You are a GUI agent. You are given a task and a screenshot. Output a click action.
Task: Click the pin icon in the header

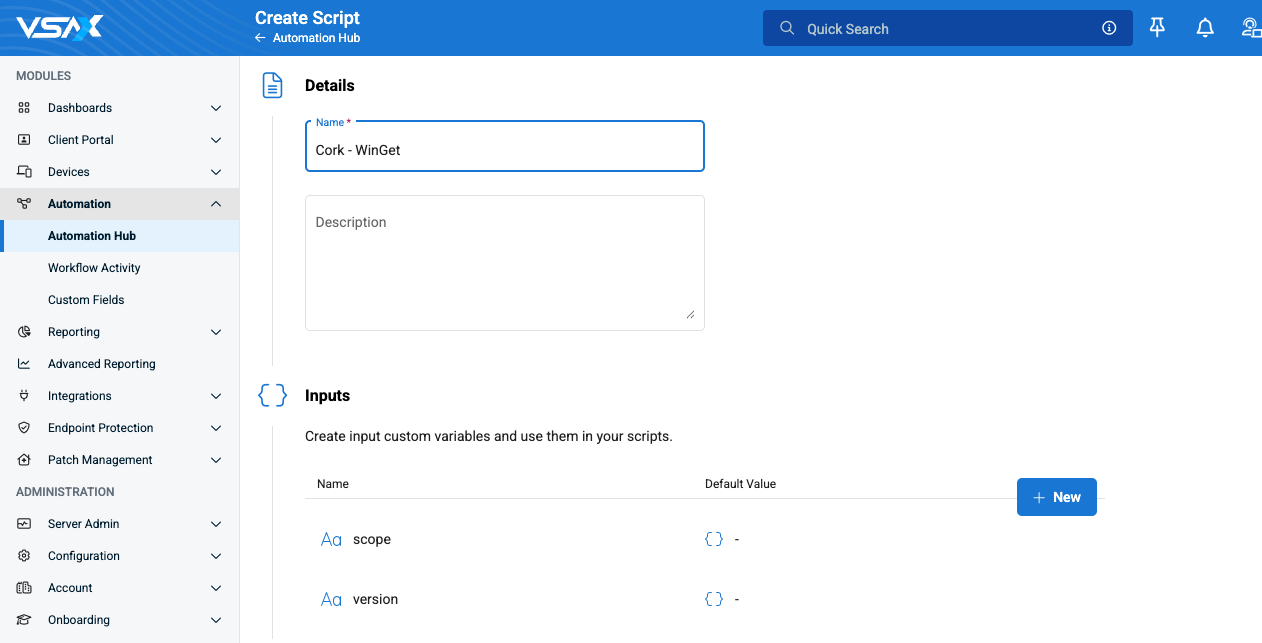click(1157, 28)
